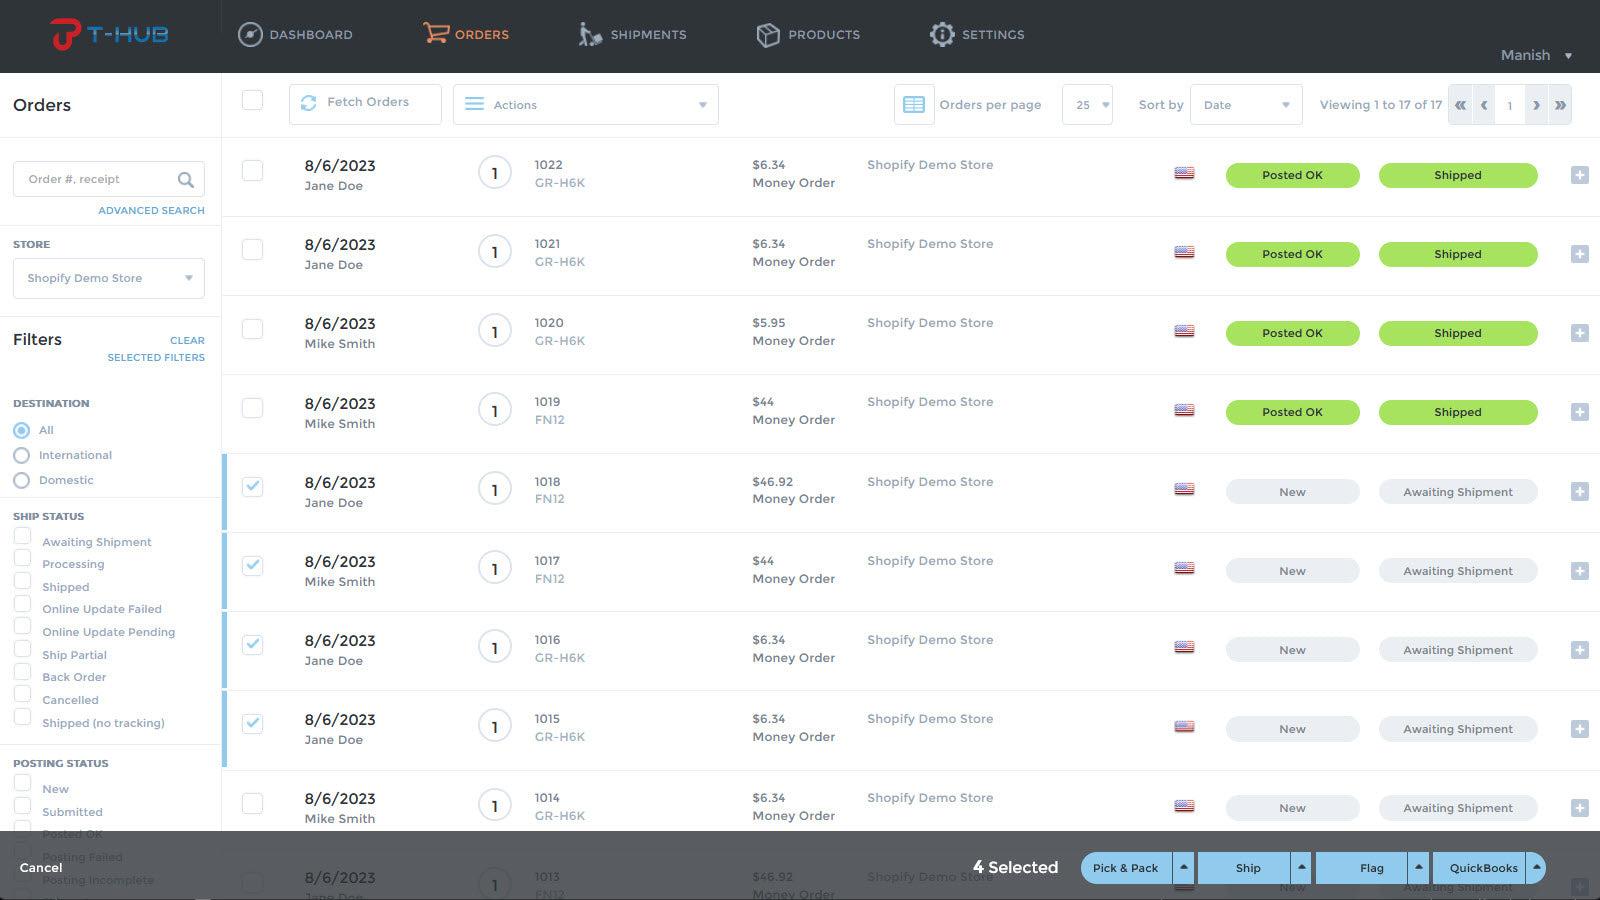
Task: Open Products via the box icon
Action: [768, 33]
